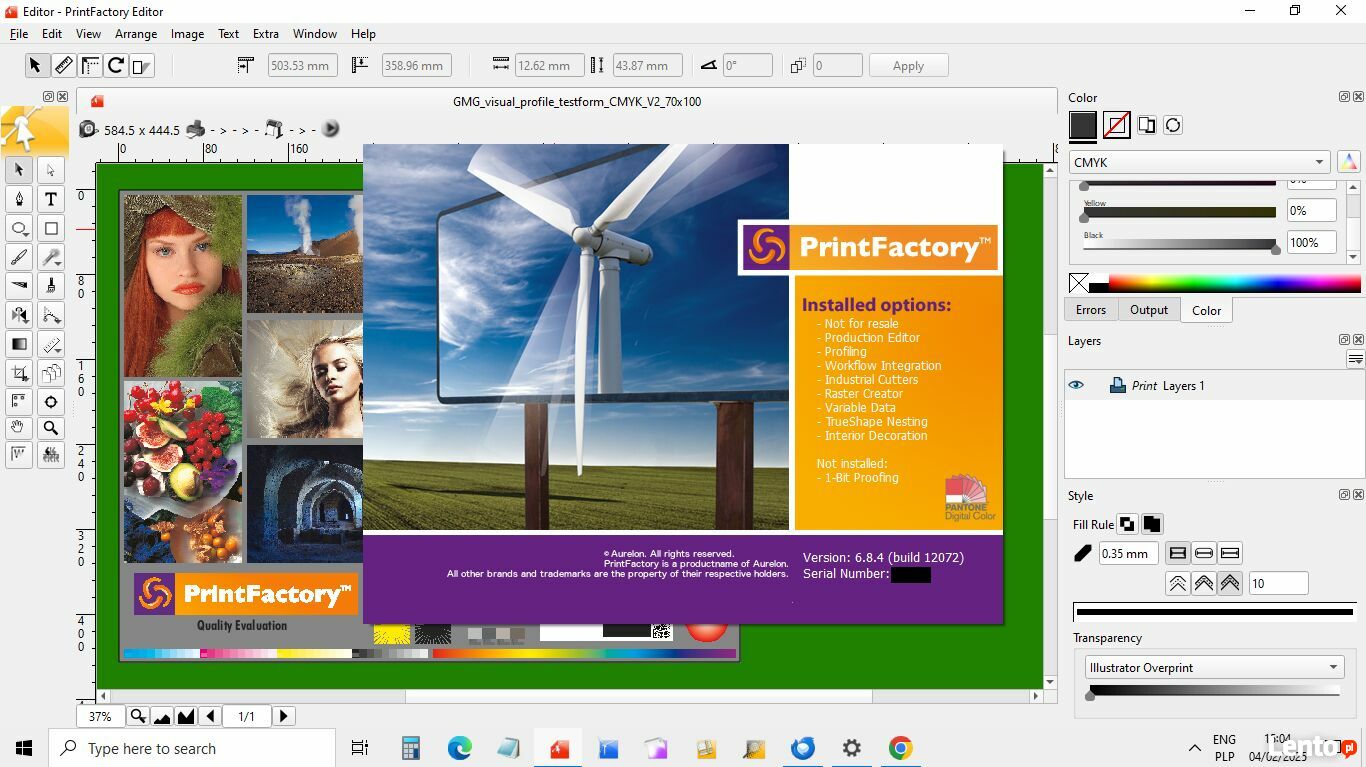Select the Pen tool in the toolbox
Screen dimensions: 1366x767
(x=19, y=199)
